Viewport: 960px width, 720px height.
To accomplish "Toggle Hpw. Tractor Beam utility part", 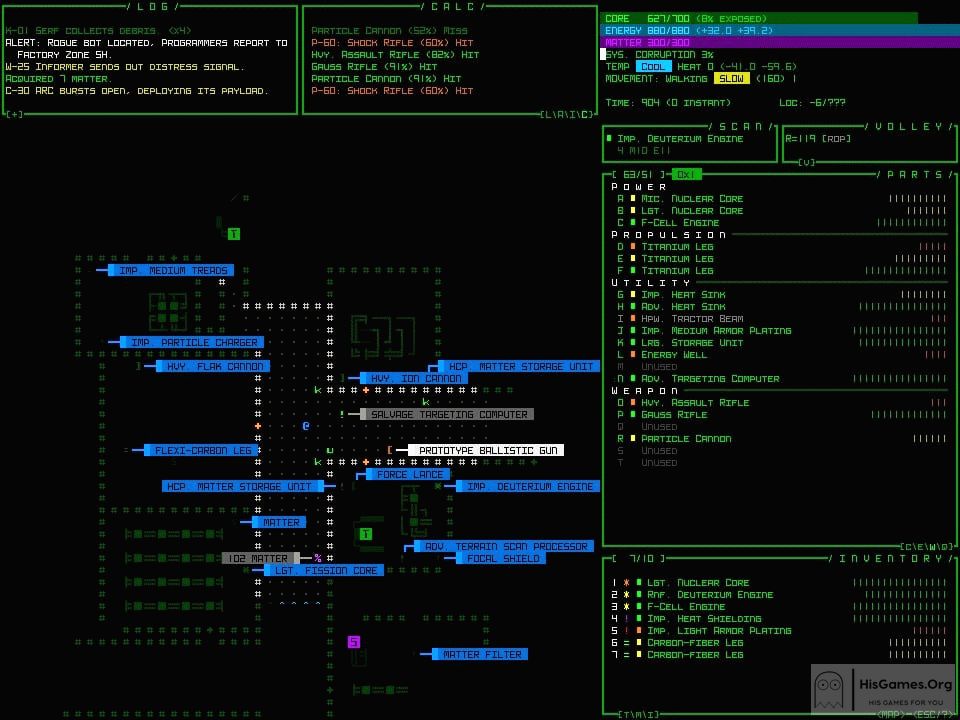I will [x=782, y=318].
